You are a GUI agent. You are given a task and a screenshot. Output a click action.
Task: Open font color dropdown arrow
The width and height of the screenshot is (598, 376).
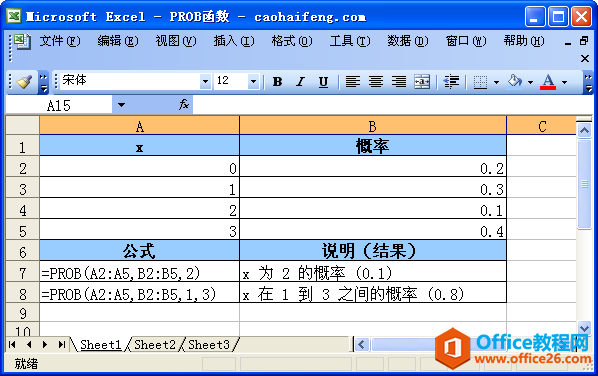[564, 82]
